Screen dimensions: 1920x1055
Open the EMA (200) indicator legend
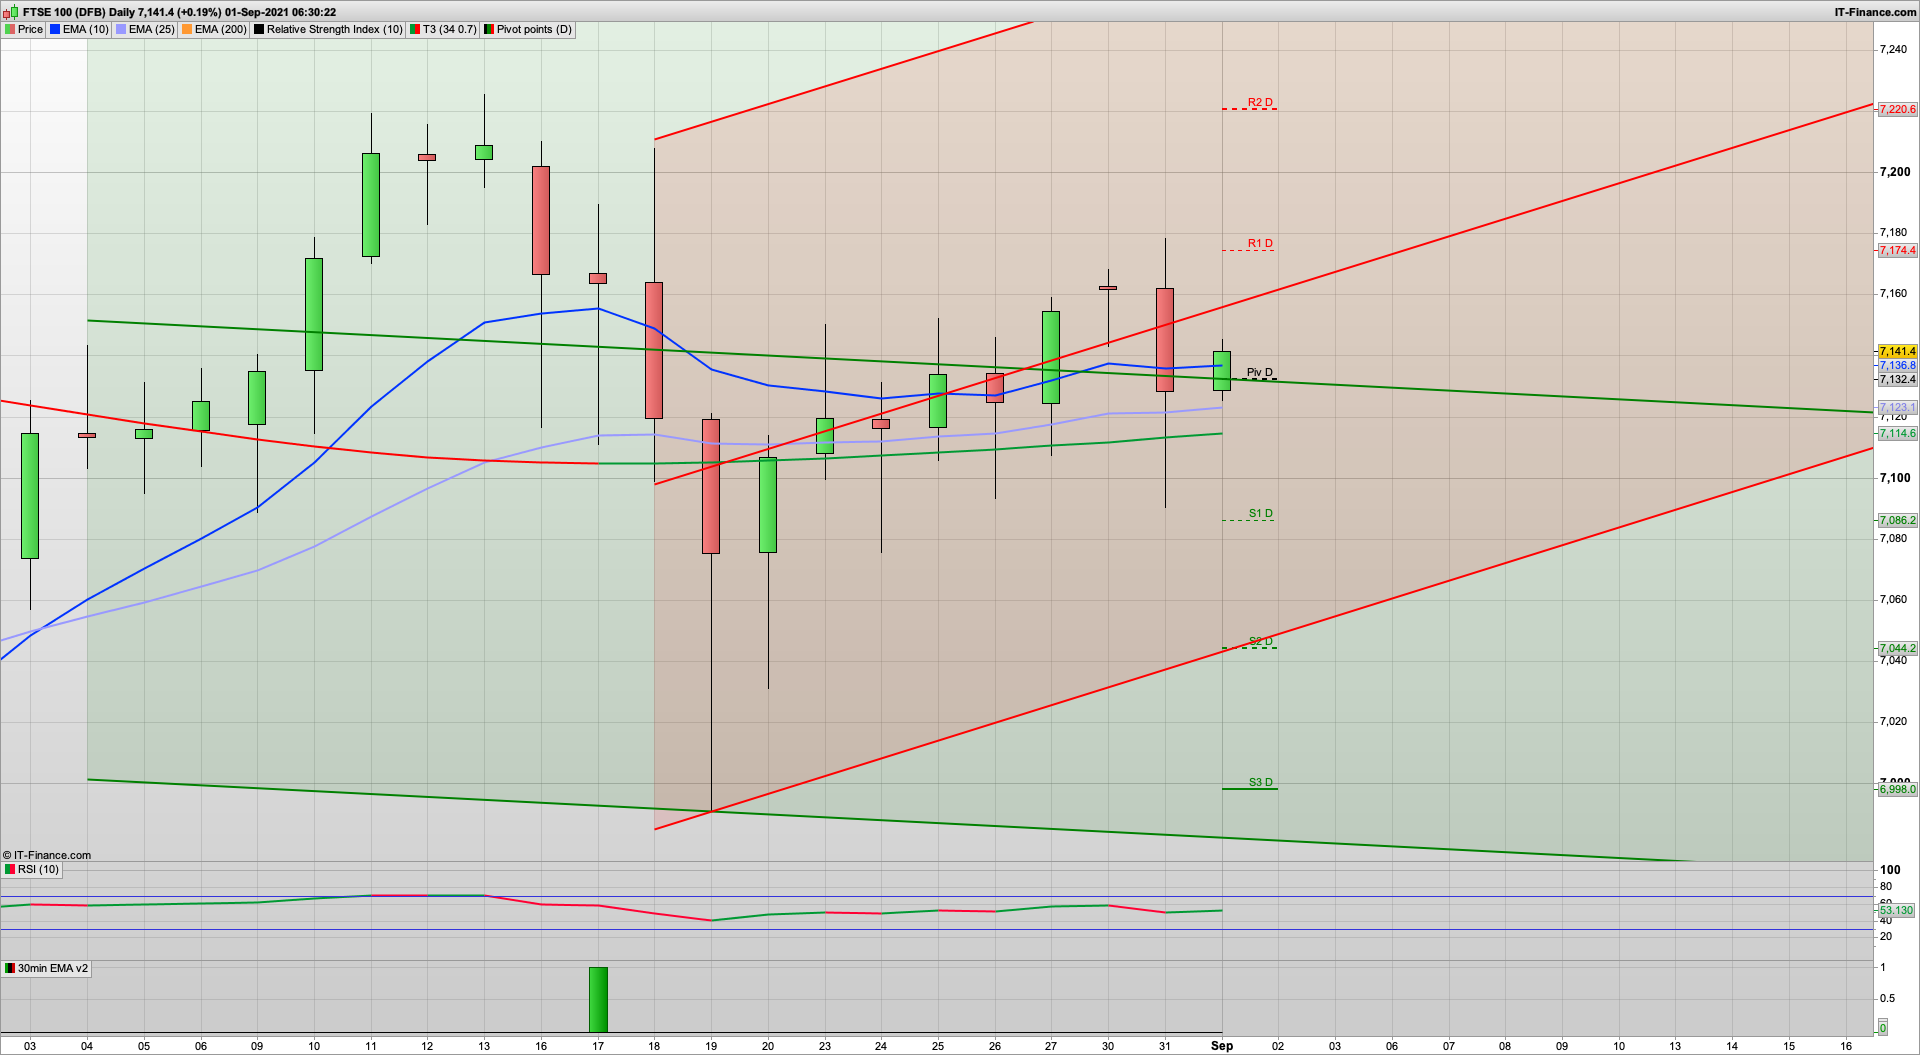(x=214, y=29)
